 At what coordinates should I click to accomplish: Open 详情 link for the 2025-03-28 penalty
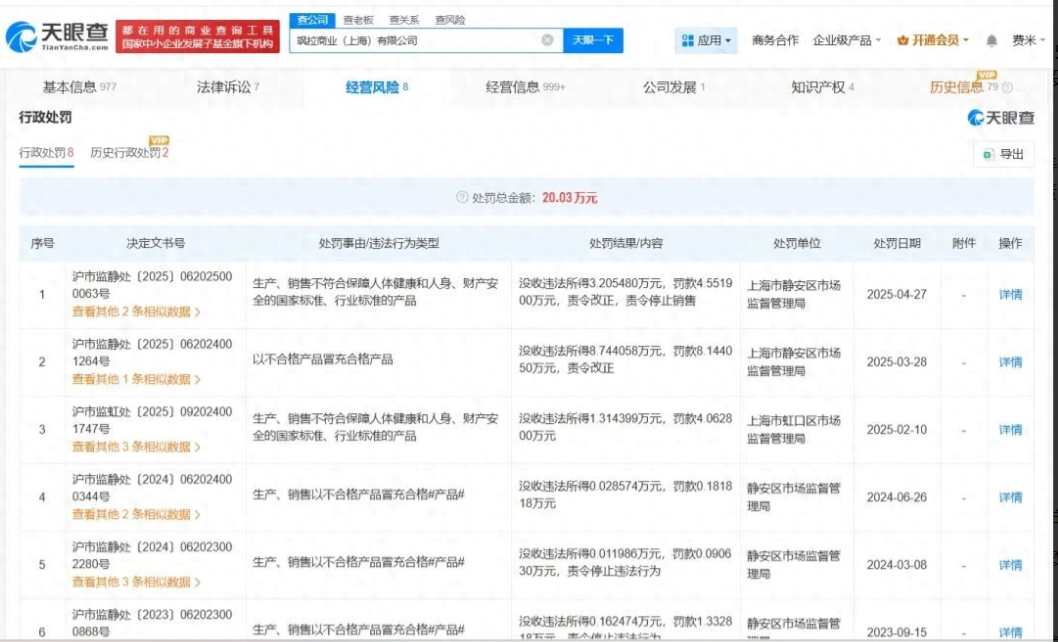click(1010, 362)
